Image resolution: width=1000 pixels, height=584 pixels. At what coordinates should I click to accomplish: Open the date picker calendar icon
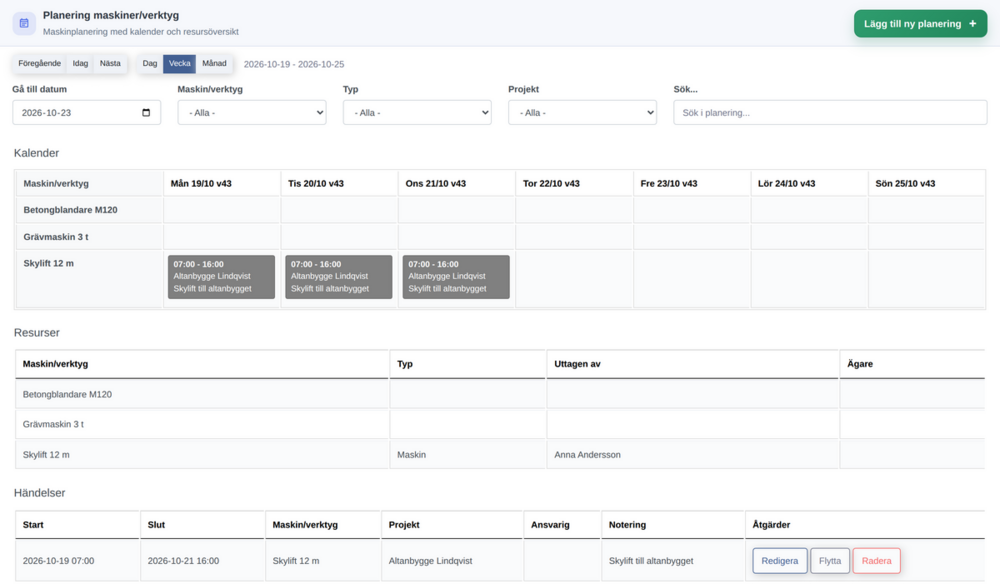[146, 113]
